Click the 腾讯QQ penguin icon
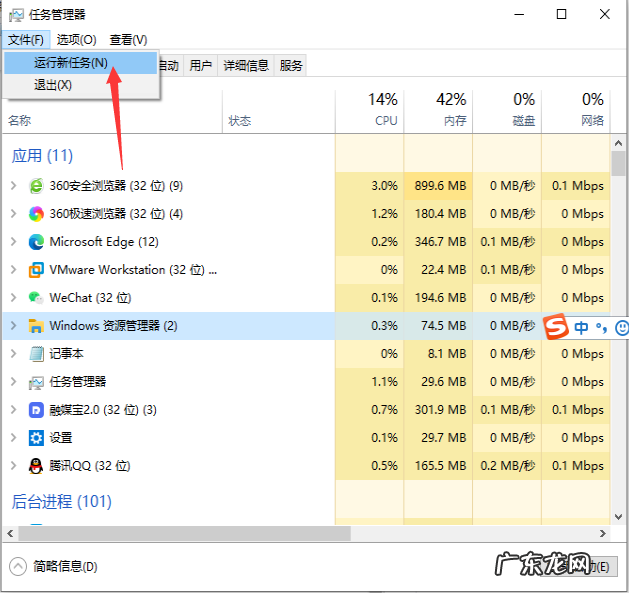The image size is (629, 593). [36, 466]
